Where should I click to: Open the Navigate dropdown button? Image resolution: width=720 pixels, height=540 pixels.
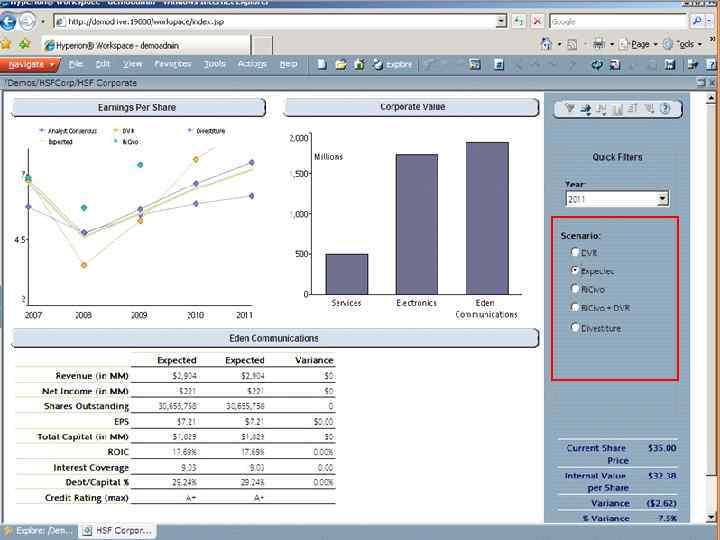click(30, 65)
